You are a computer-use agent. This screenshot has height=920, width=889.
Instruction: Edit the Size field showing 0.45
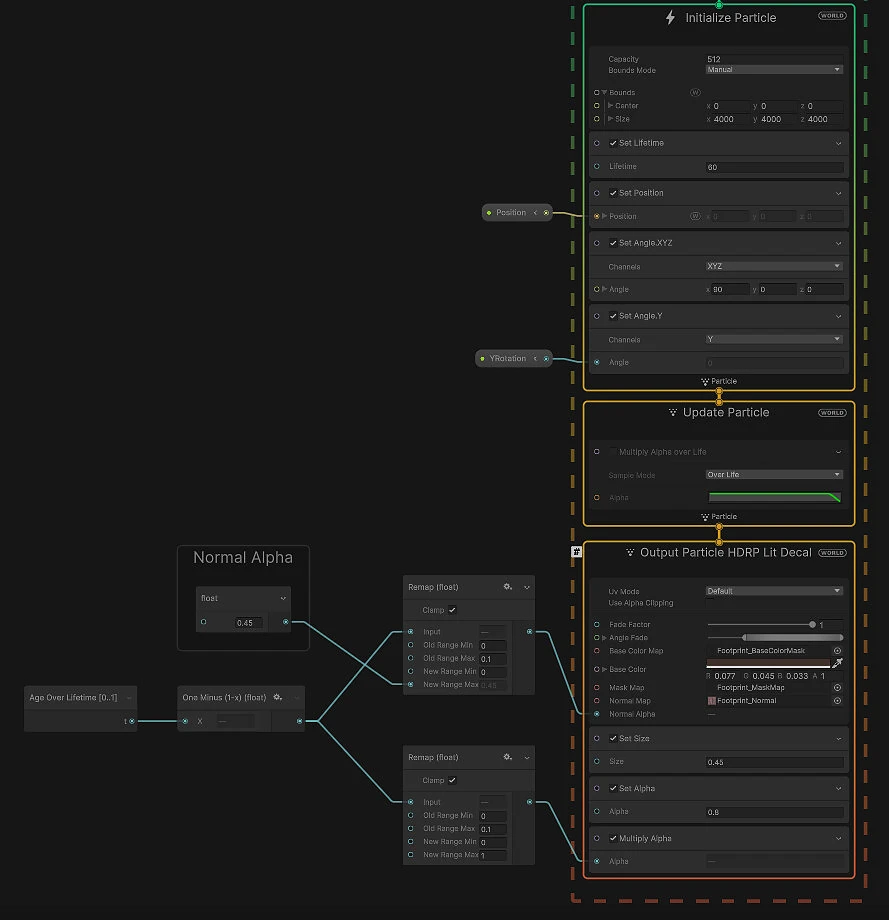775,762
